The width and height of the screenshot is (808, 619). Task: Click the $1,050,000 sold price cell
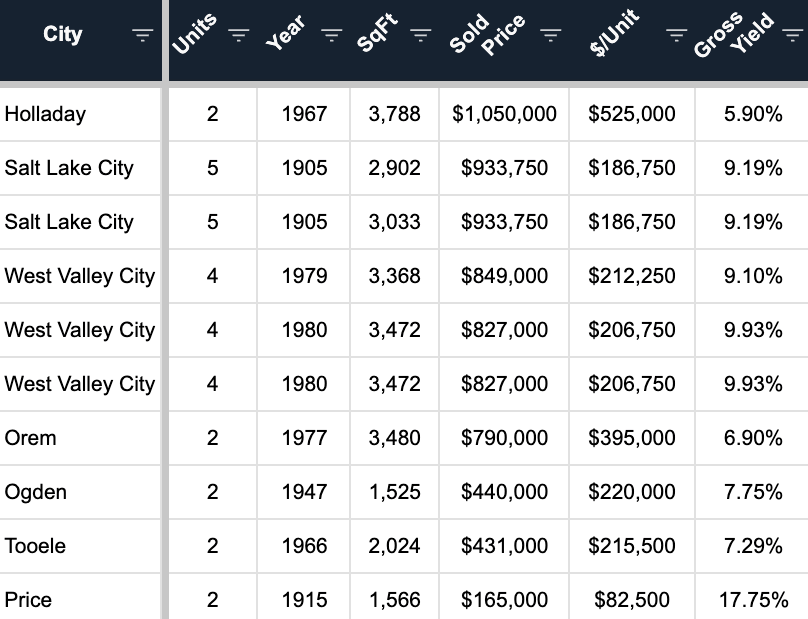point(504,114)
